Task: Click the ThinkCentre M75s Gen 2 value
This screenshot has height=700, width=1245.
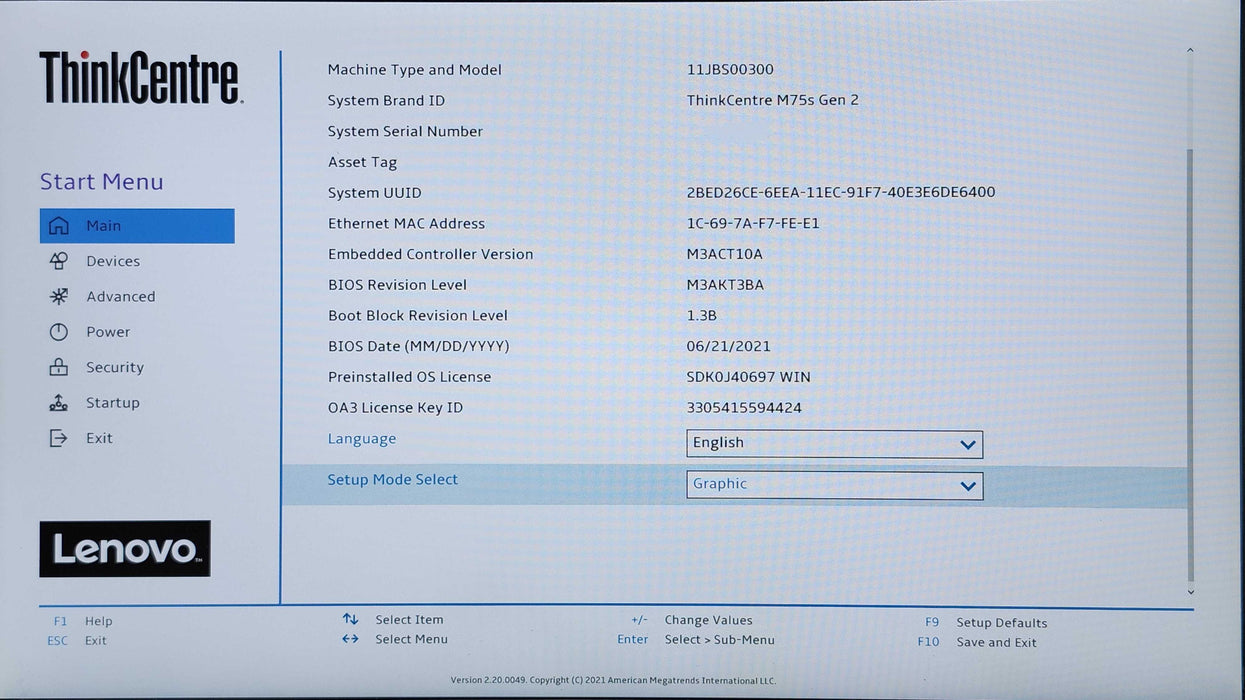Action: tap(773, 100)
